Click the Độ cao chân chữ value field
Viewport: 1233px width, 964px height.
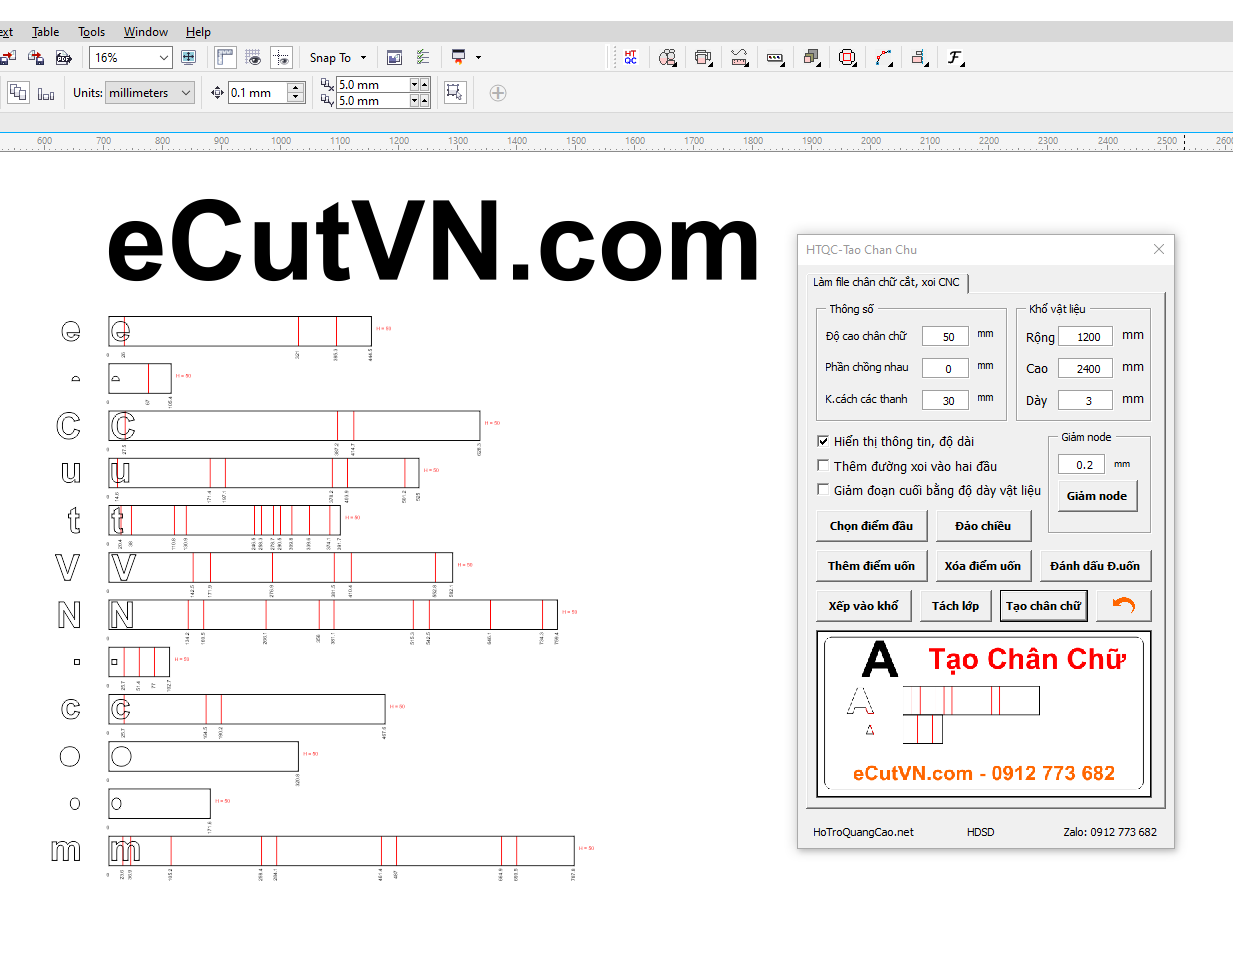(945, 337)
